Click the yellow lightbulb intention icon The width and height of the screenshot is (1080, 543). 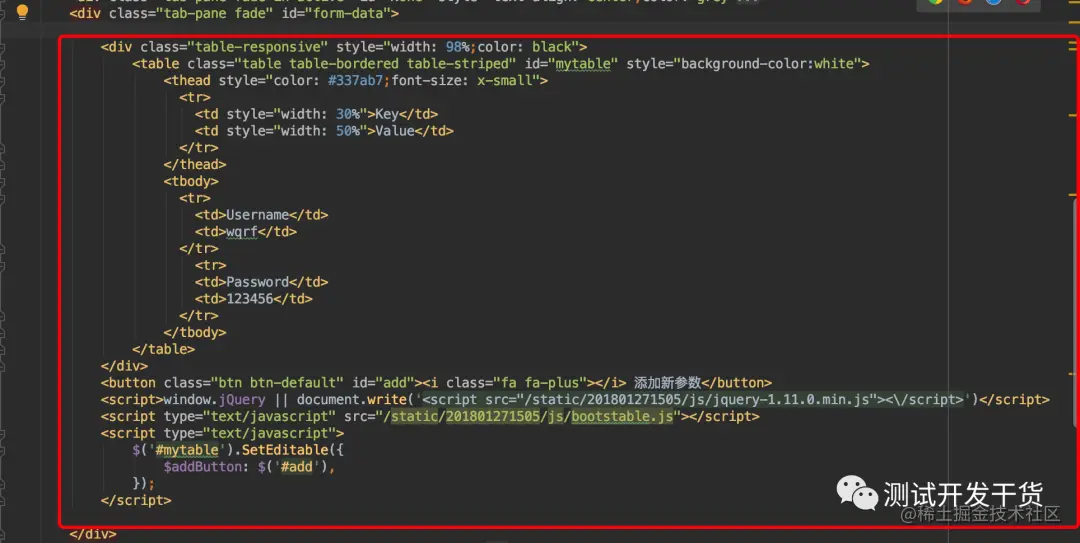22,12
